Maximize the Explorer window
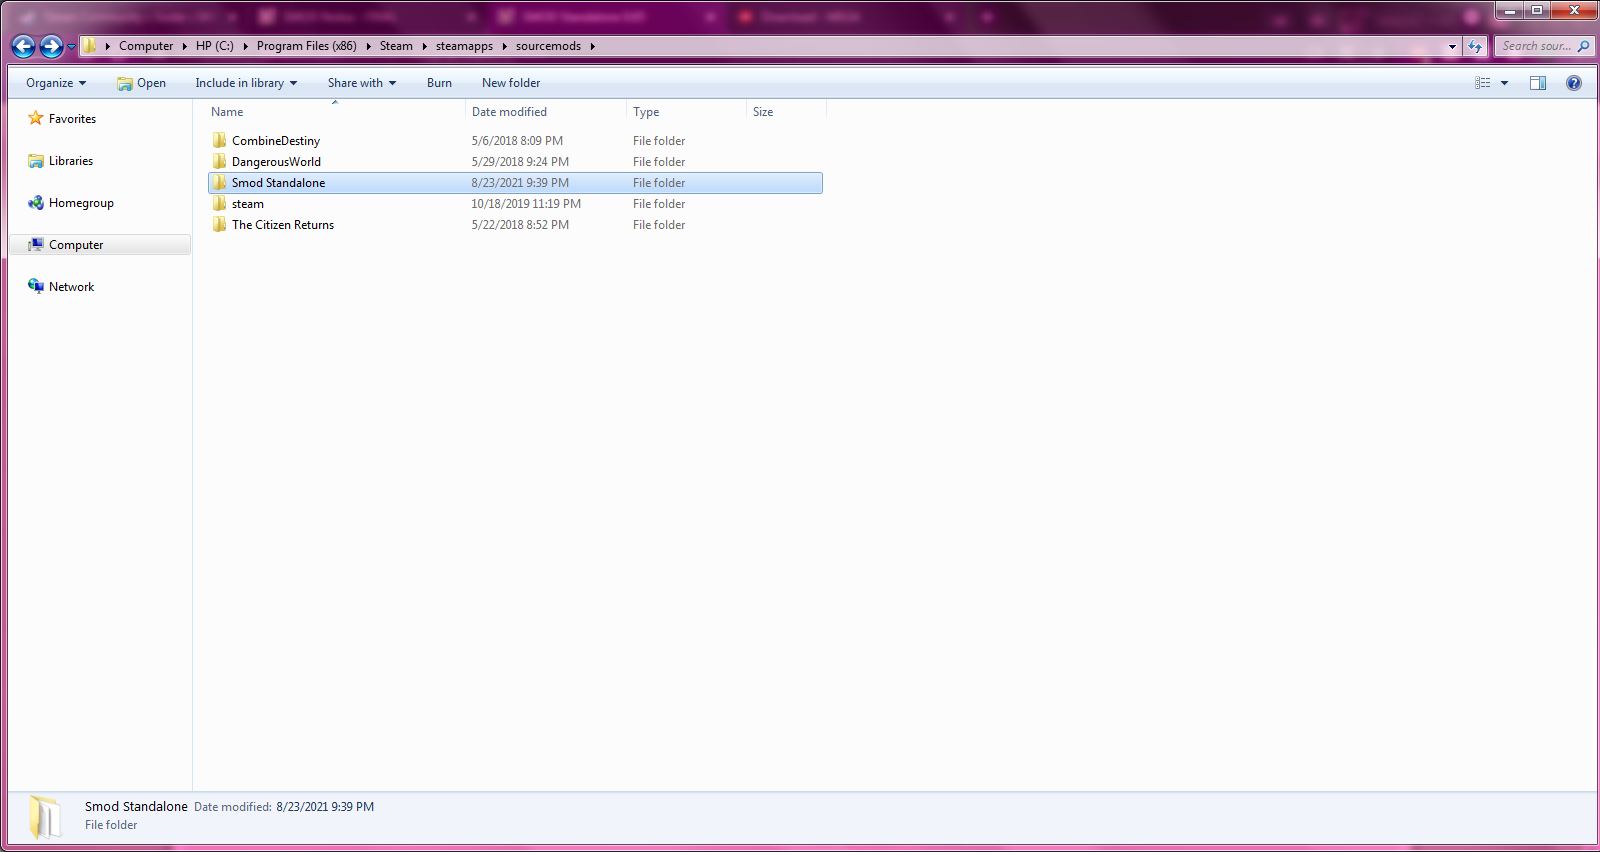The image size is (1600, 852). click(x=1537, y=10)
